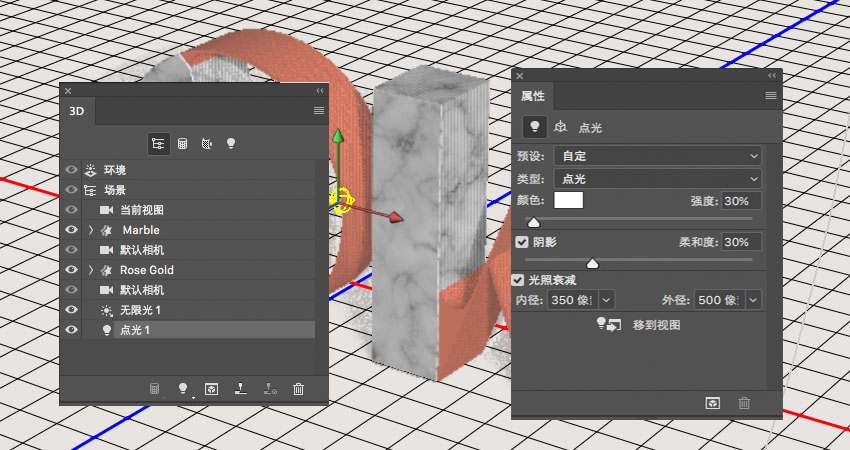850x450 pixels.
Task: Select the 属性 panel tab
Action: 532,96
